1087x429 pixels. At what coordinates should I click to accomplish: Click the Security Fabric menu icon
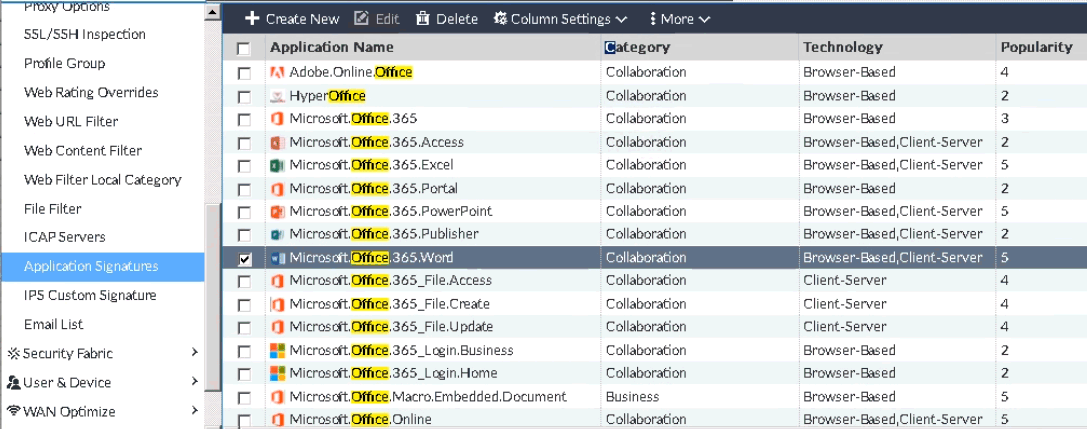(x=13, y=353)
